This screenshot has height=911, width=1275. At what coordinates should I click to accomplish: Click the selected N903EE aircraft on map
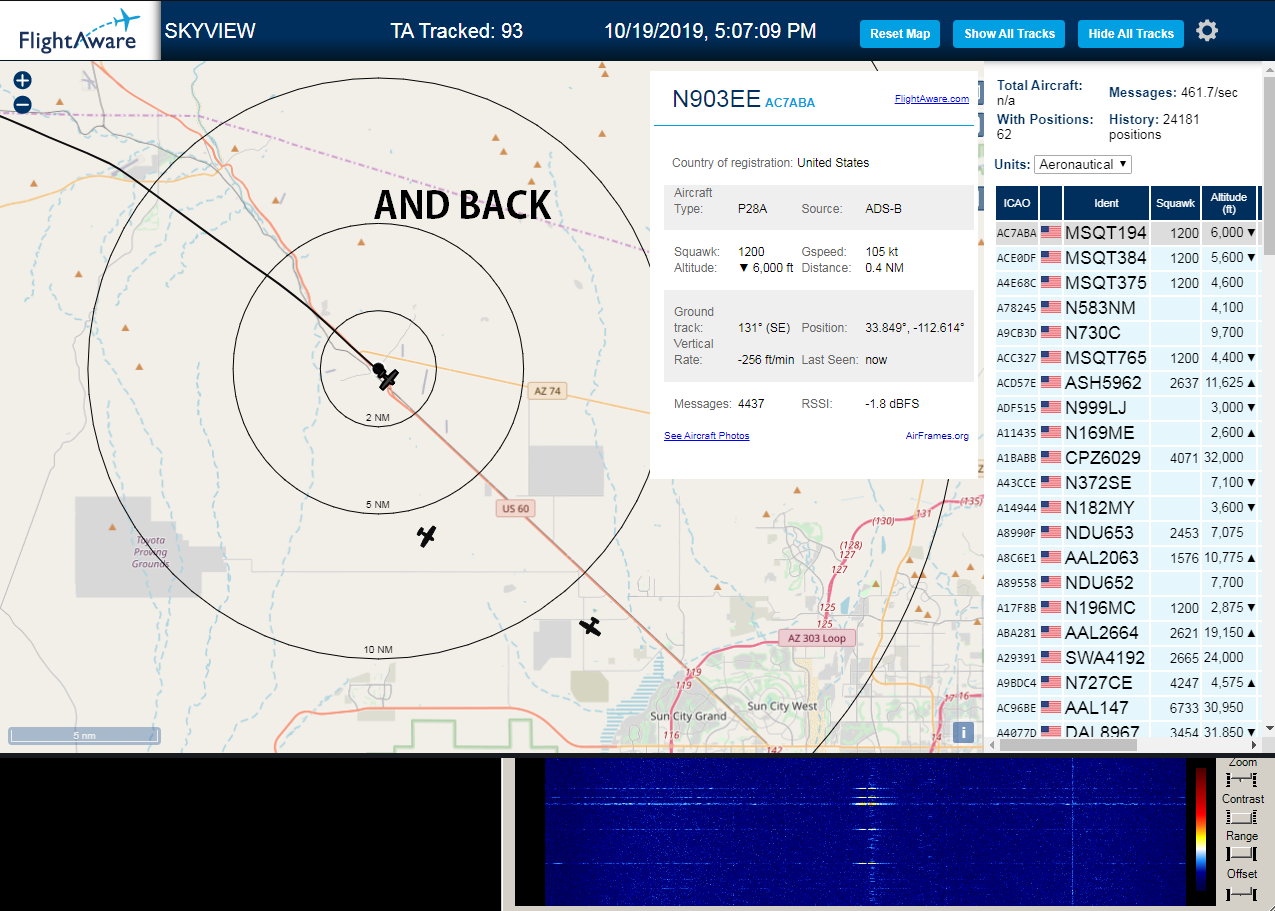click(x=387, y=379)
